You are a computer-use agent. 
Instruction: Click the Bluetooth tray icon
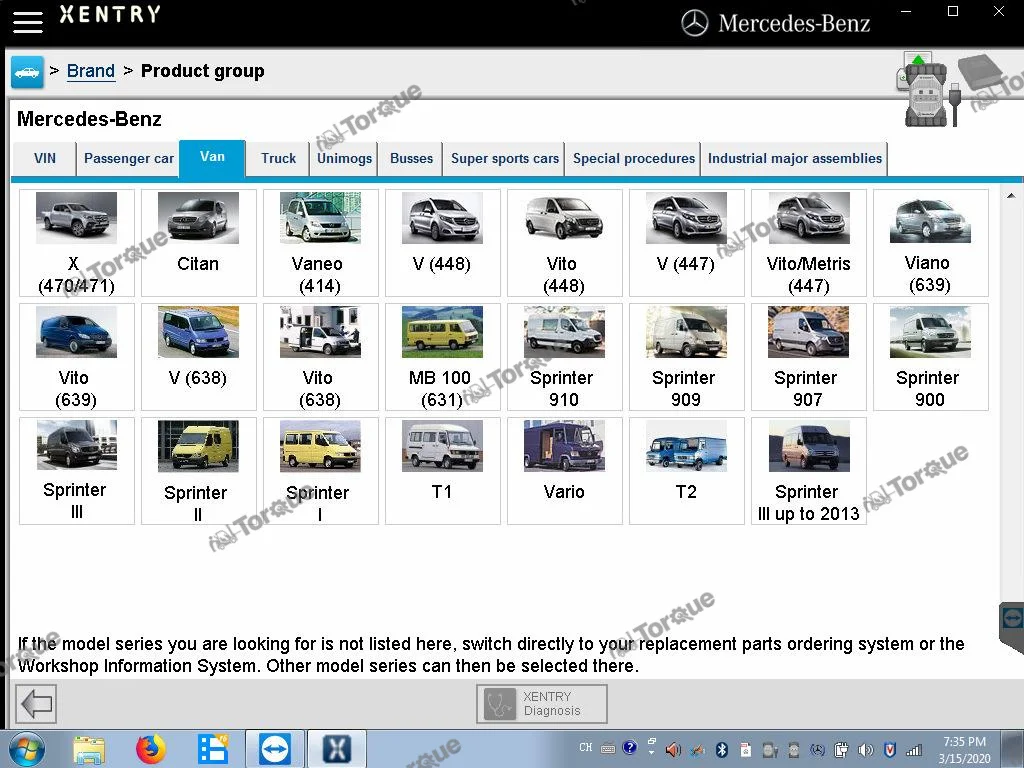[722, 750]
